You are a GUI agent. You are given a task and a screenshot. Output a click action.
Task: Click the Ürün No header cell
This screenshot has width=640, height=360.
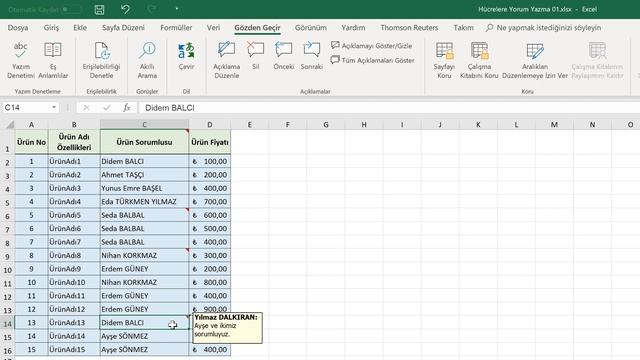(31, 142)
